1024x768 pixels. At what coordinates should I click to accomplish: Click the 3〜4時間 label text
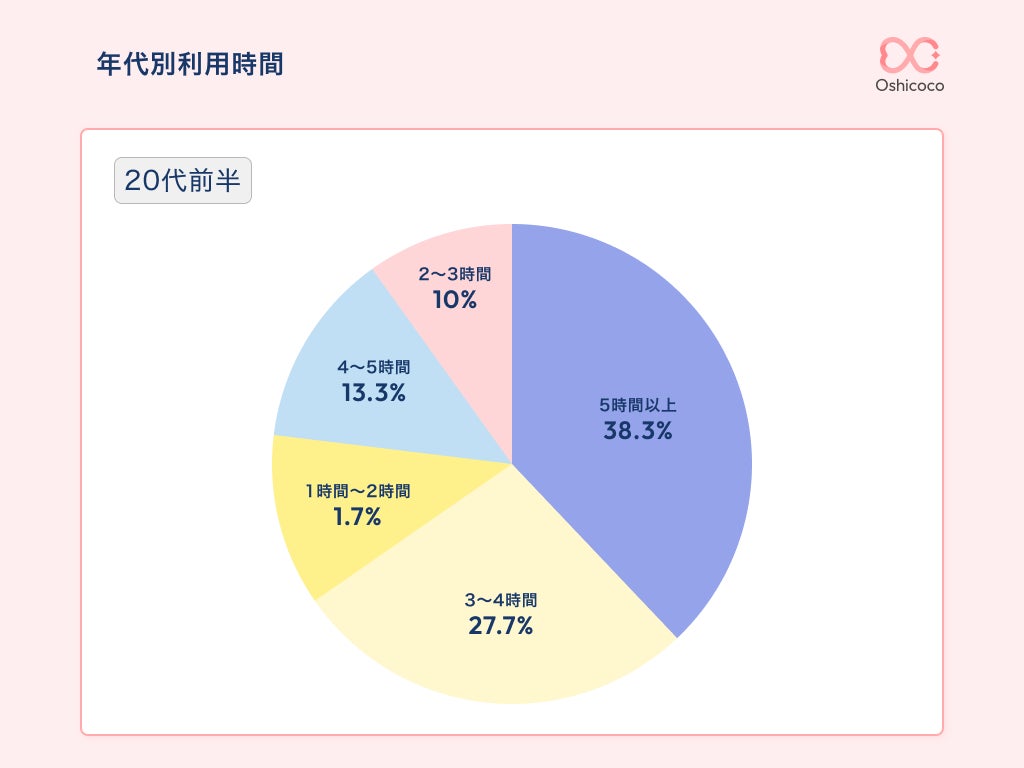click(500, 601)
